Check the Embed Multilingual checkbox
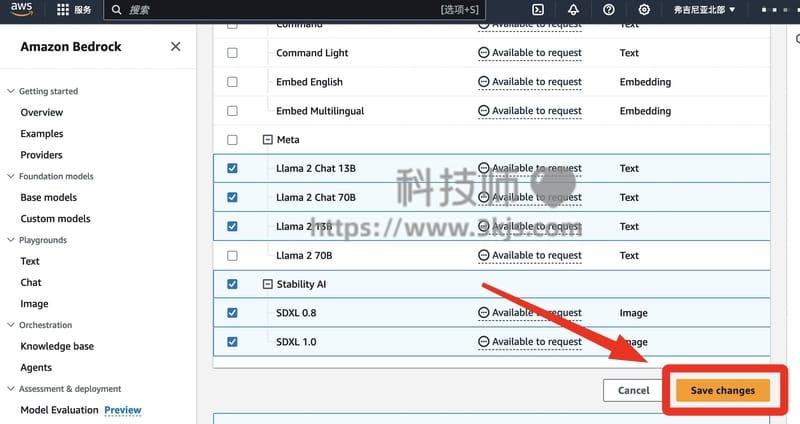Viewport: 800px width, 424px height. click(x=232, y=111)
